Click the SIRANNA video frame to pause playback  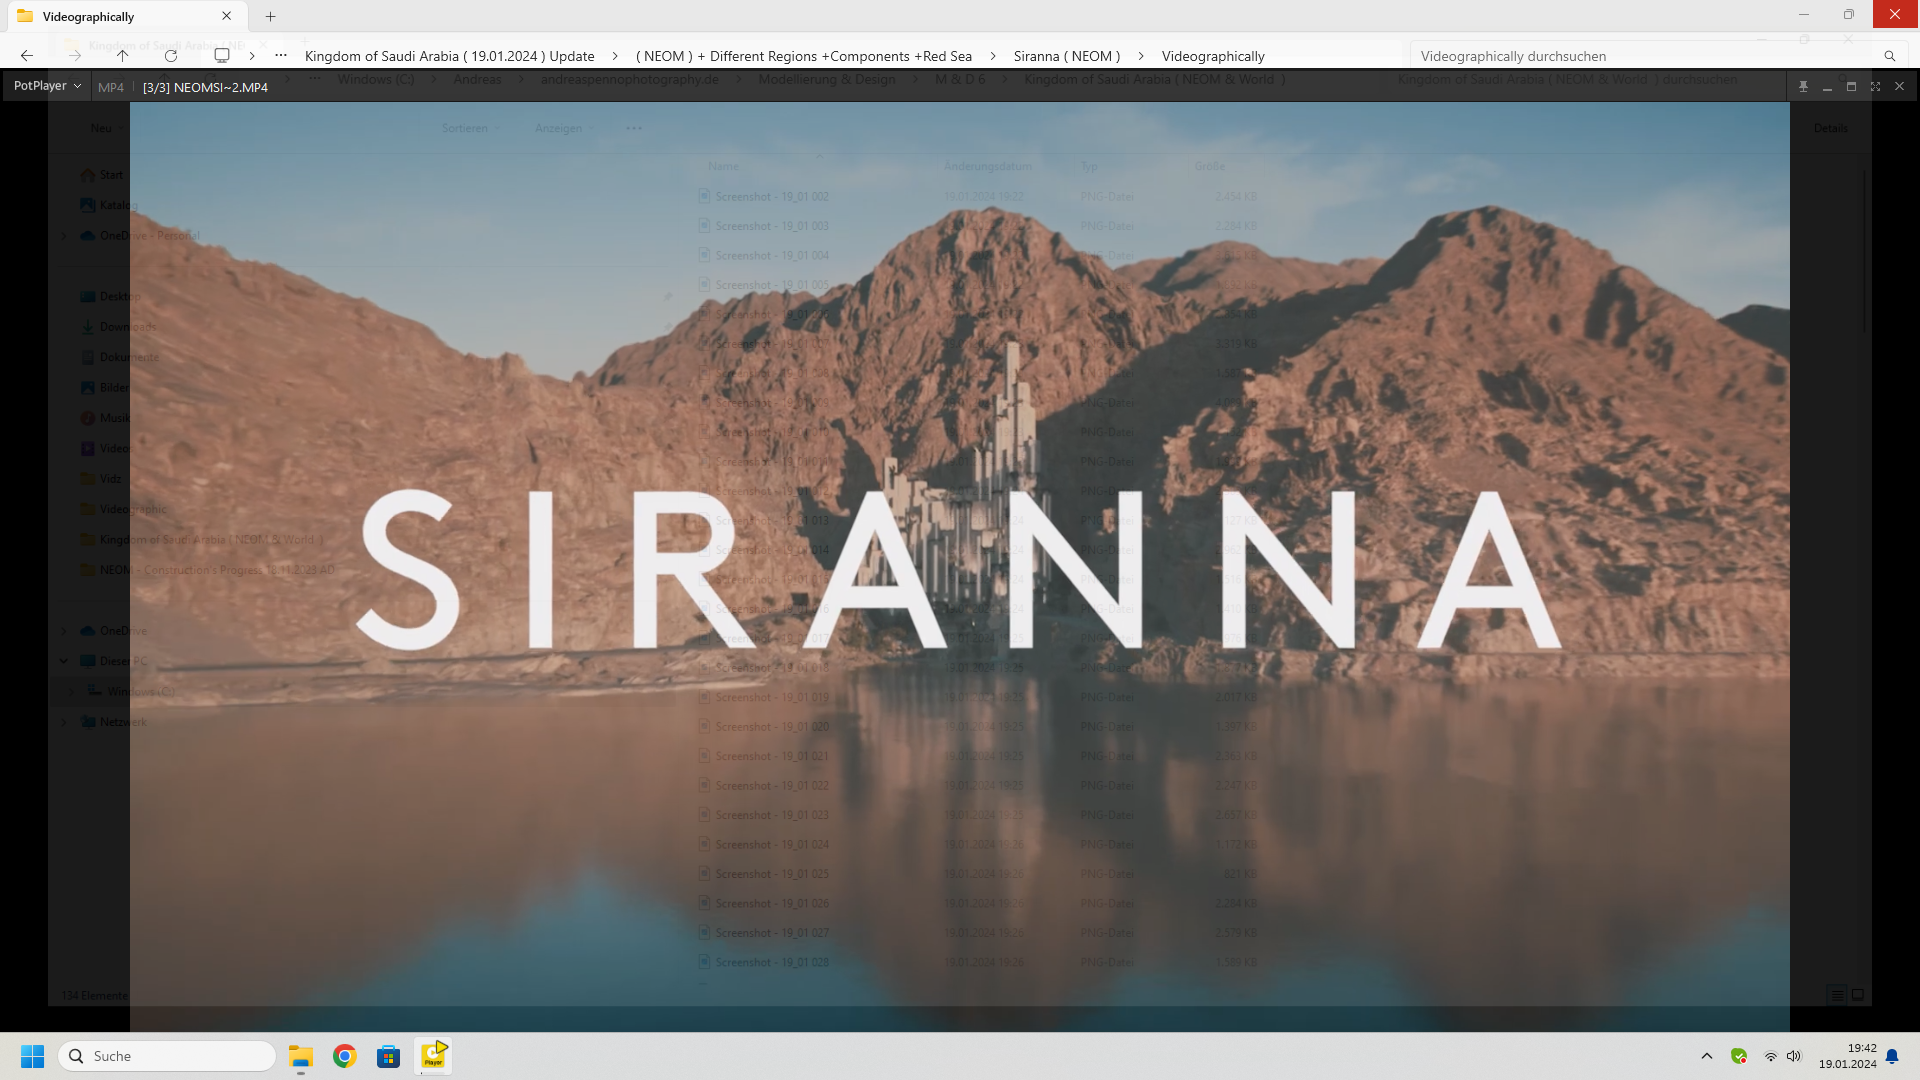(x=959, y=567)
